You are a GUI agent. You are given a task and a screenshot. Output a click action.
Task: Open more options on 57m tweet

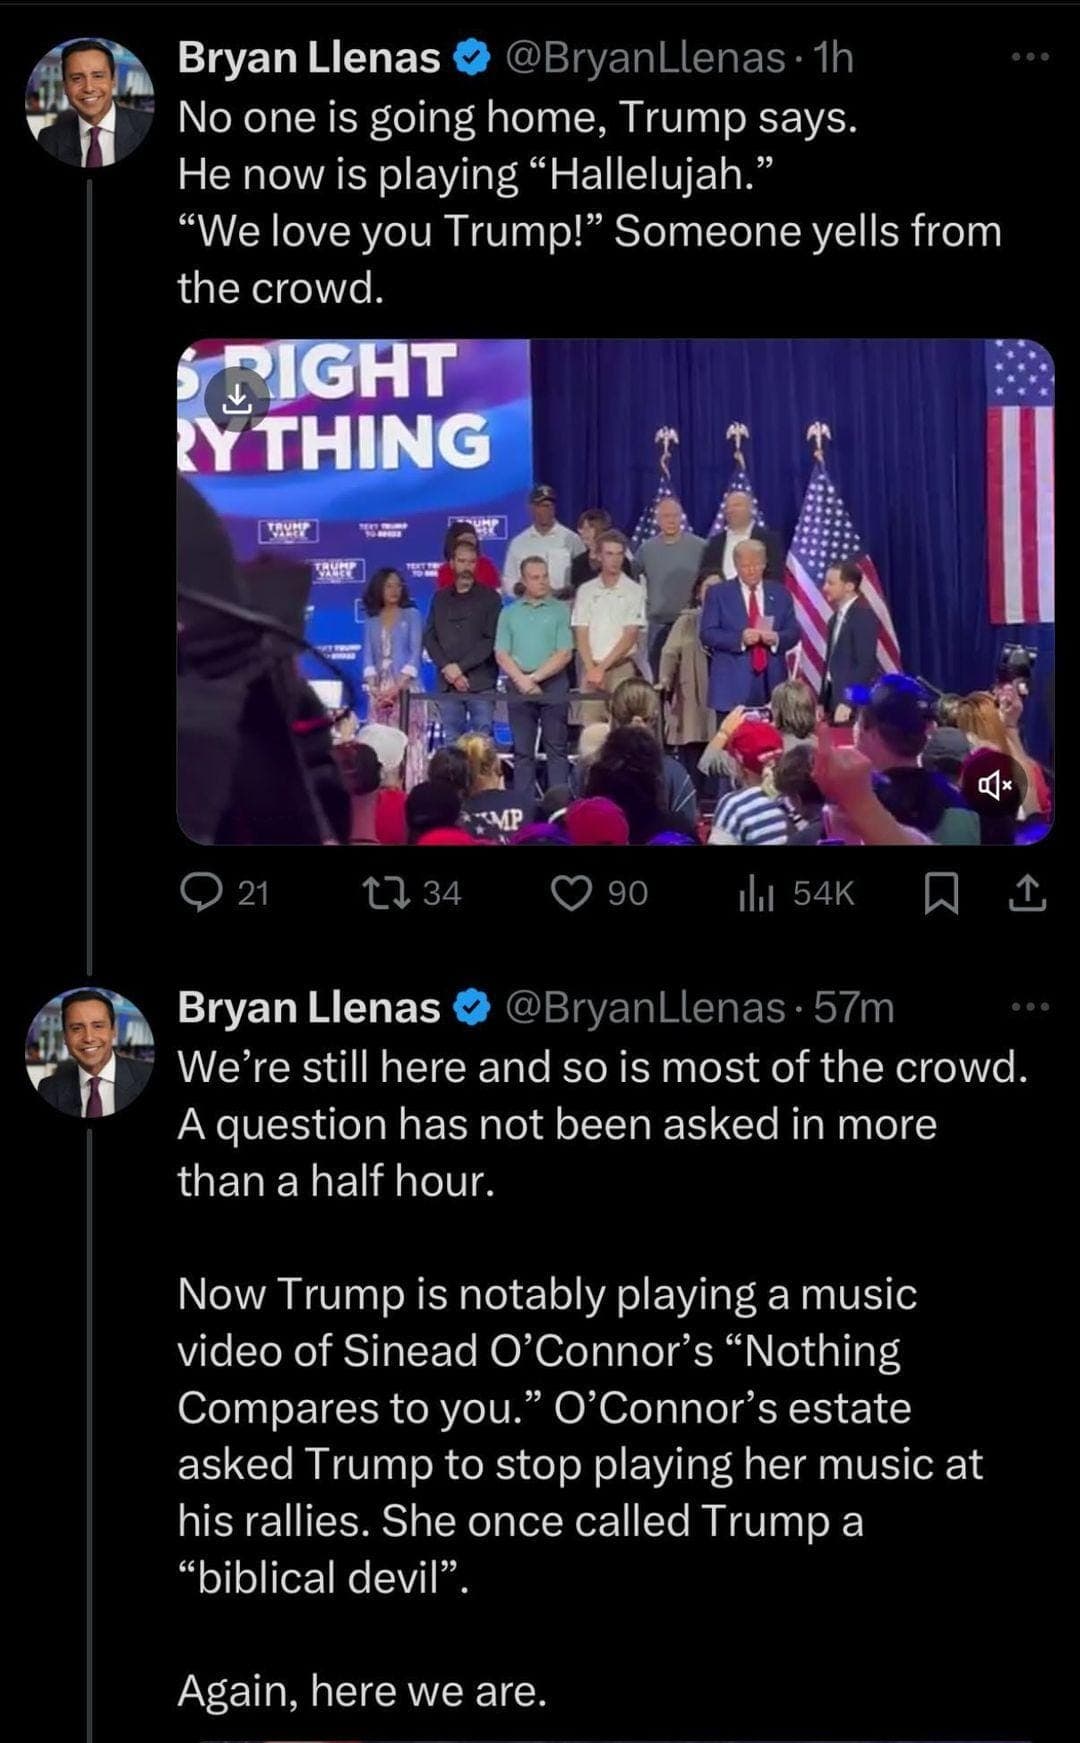pyautogui.click(x=1030, y=1007)
